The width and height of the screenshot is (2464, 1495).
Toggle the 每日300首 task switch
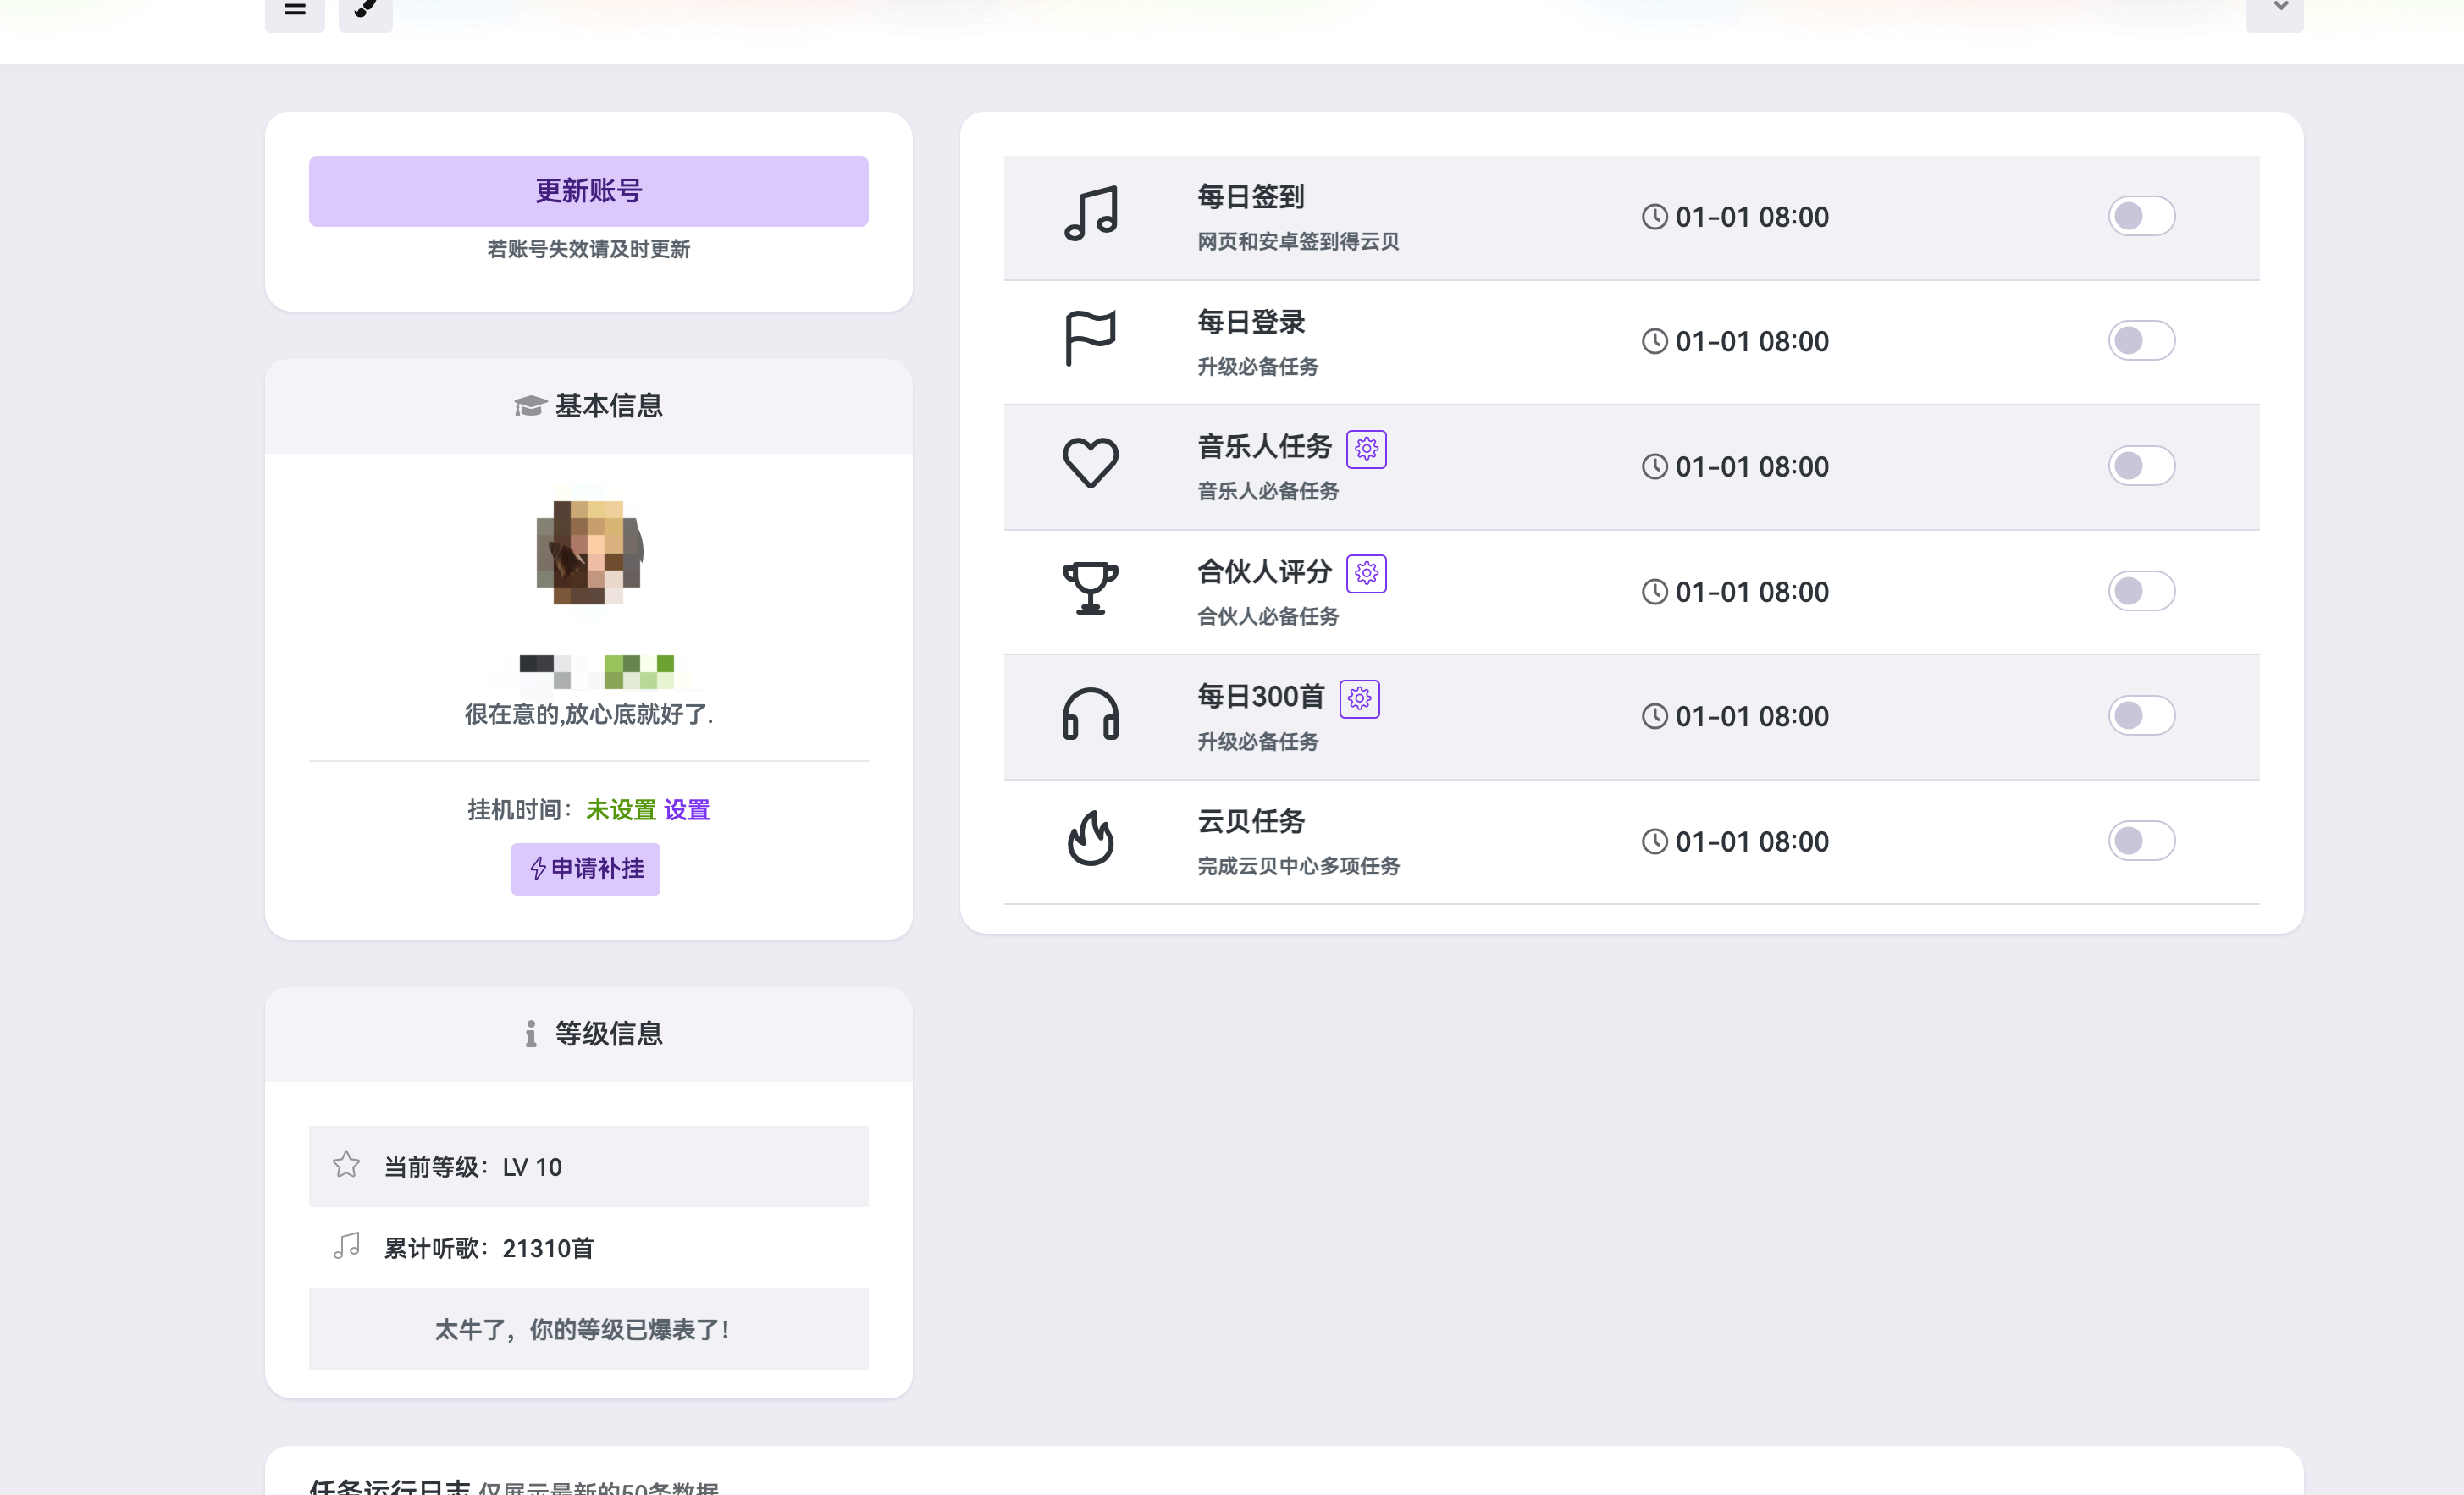coord(2142,716)
